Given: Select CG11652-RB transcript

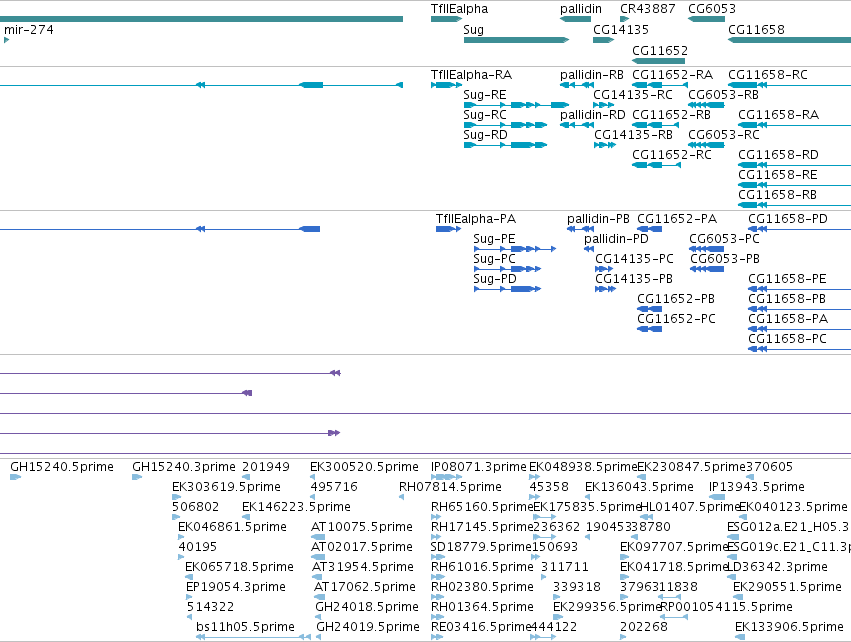Looking at the screenshot, I should click(x=656, y=125).
